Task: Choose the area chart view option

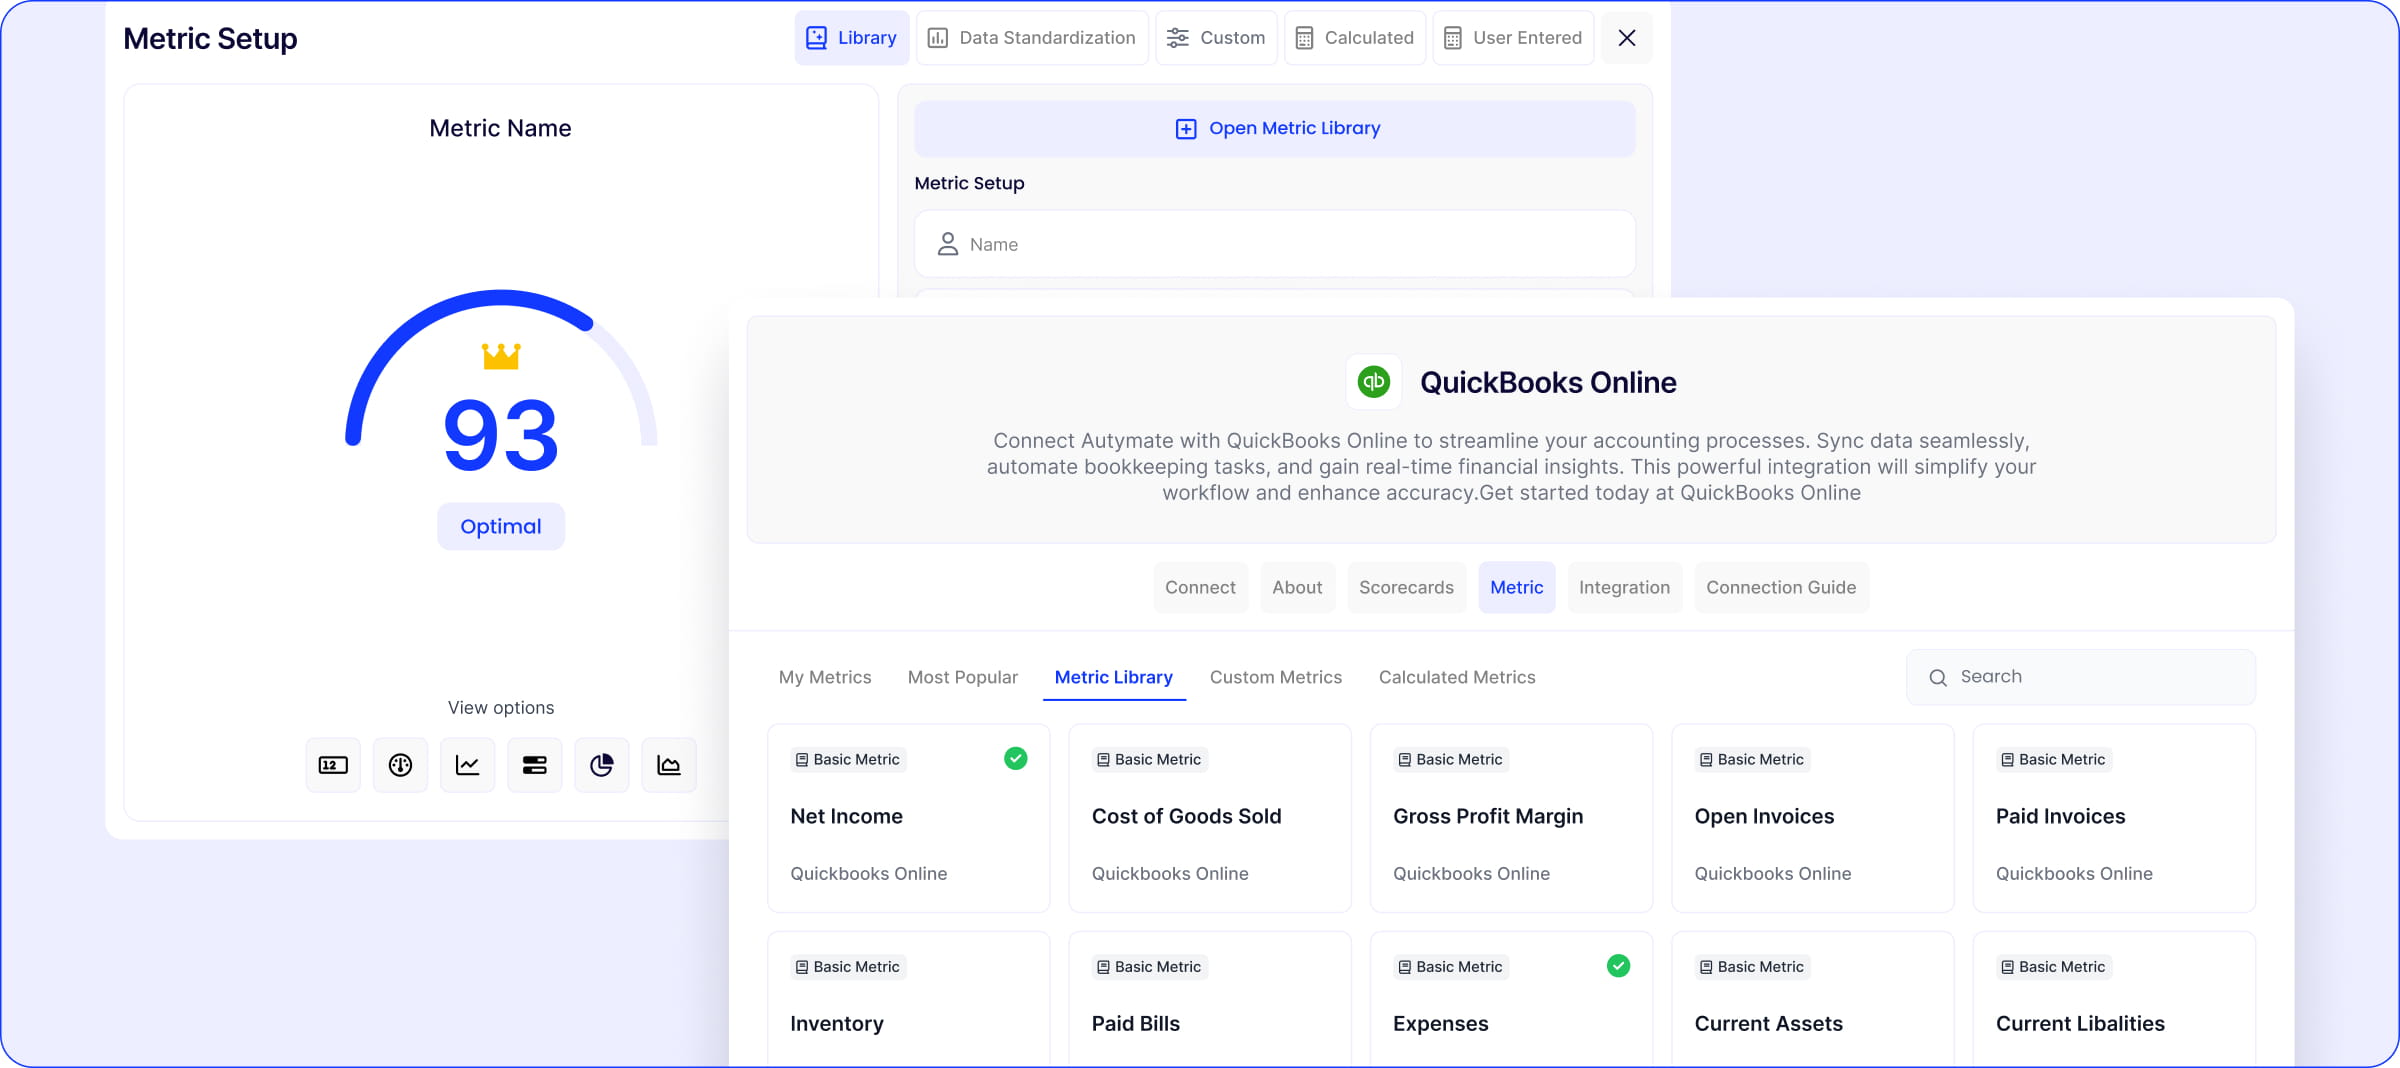Action: click(669, 765)
